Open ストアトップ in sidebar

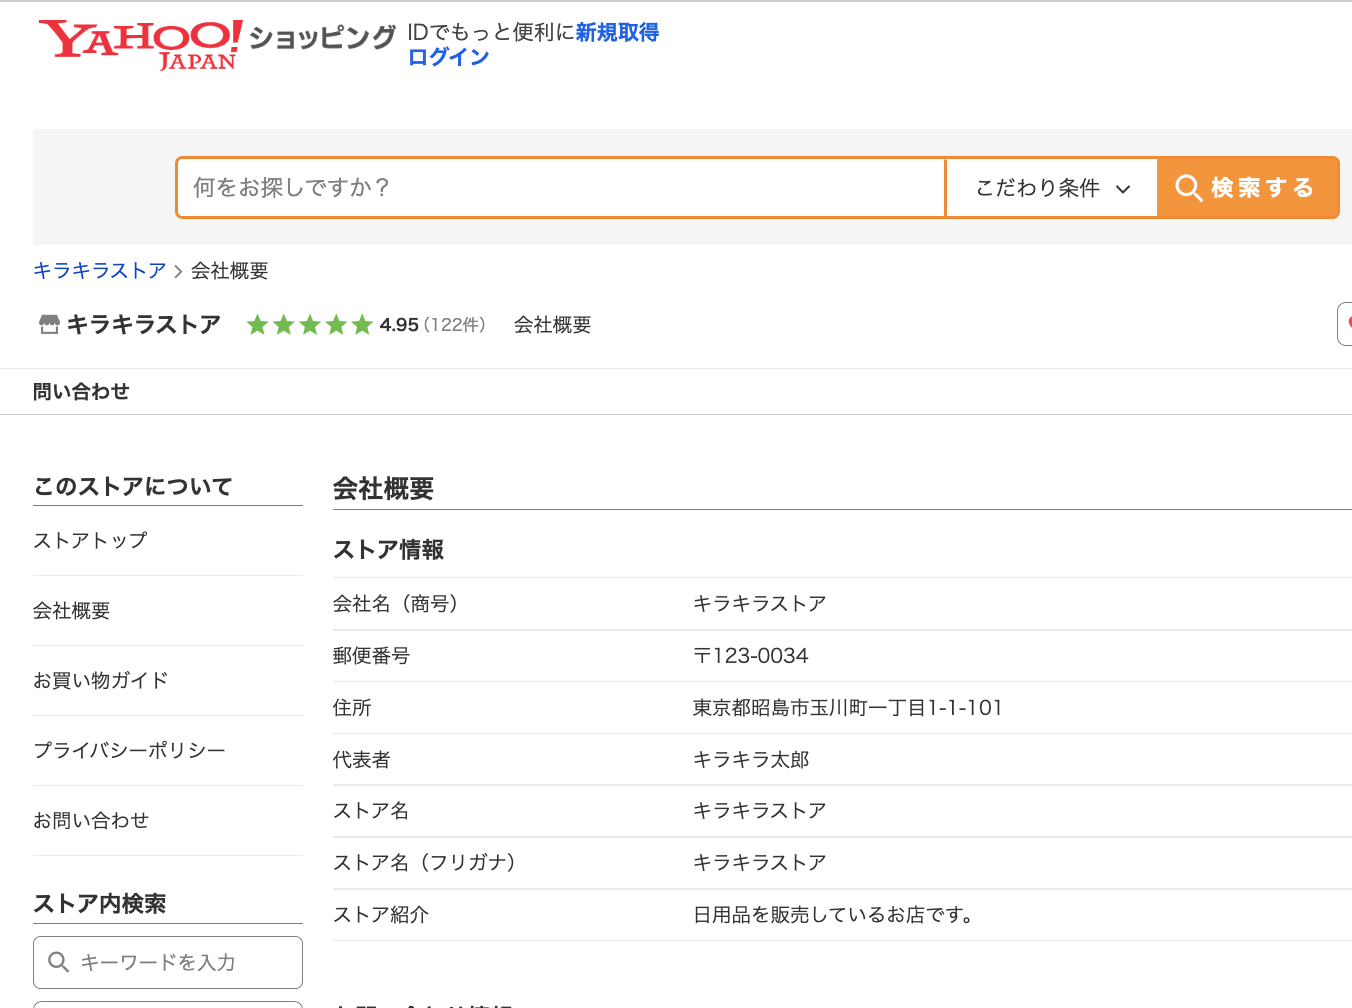[x=90, y=541]
